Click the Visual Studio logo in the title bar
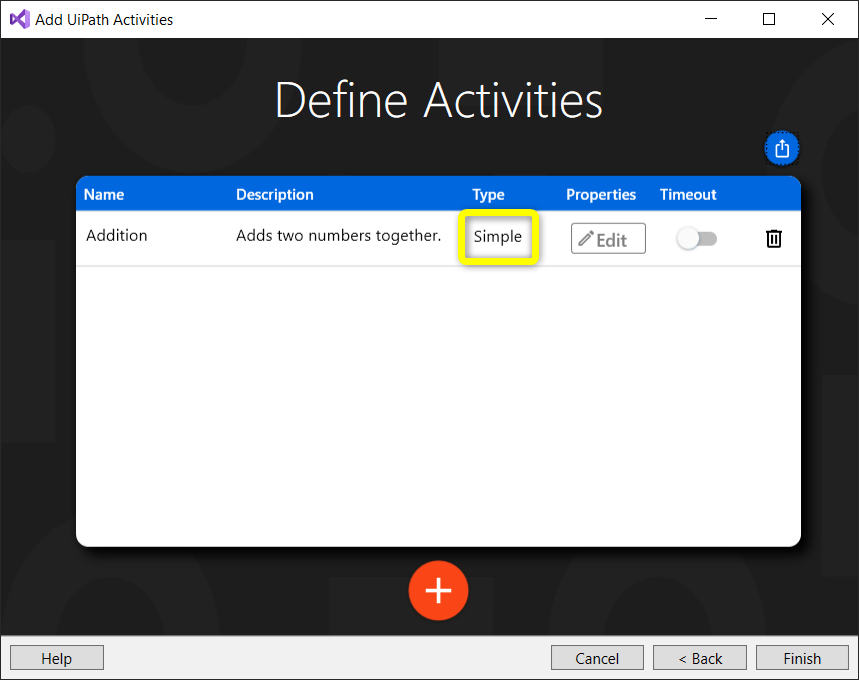 [19, 18]
